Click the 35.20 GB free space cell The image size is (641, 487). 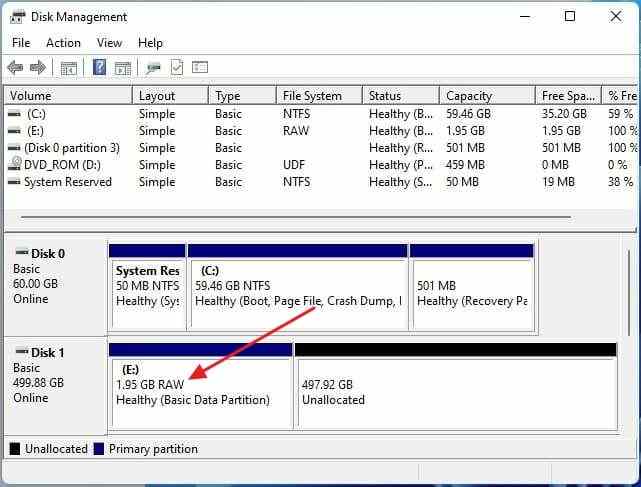(564, 114)
